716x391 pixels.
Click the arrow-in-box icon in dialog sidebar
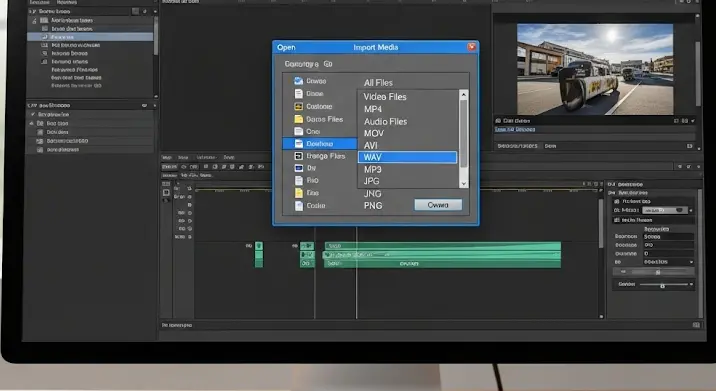tap(299, 156)
